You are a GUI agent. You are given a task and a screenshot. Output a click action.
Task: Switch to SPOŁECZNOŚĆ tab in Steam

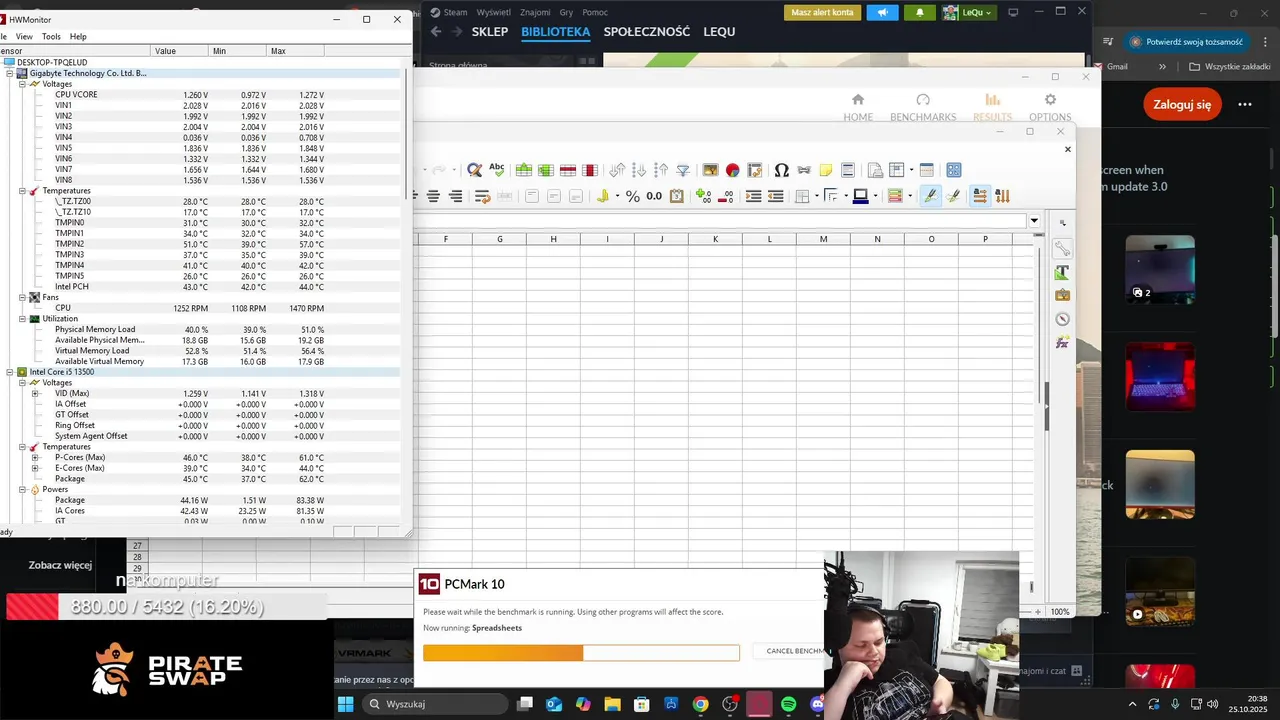pos(647,32)
